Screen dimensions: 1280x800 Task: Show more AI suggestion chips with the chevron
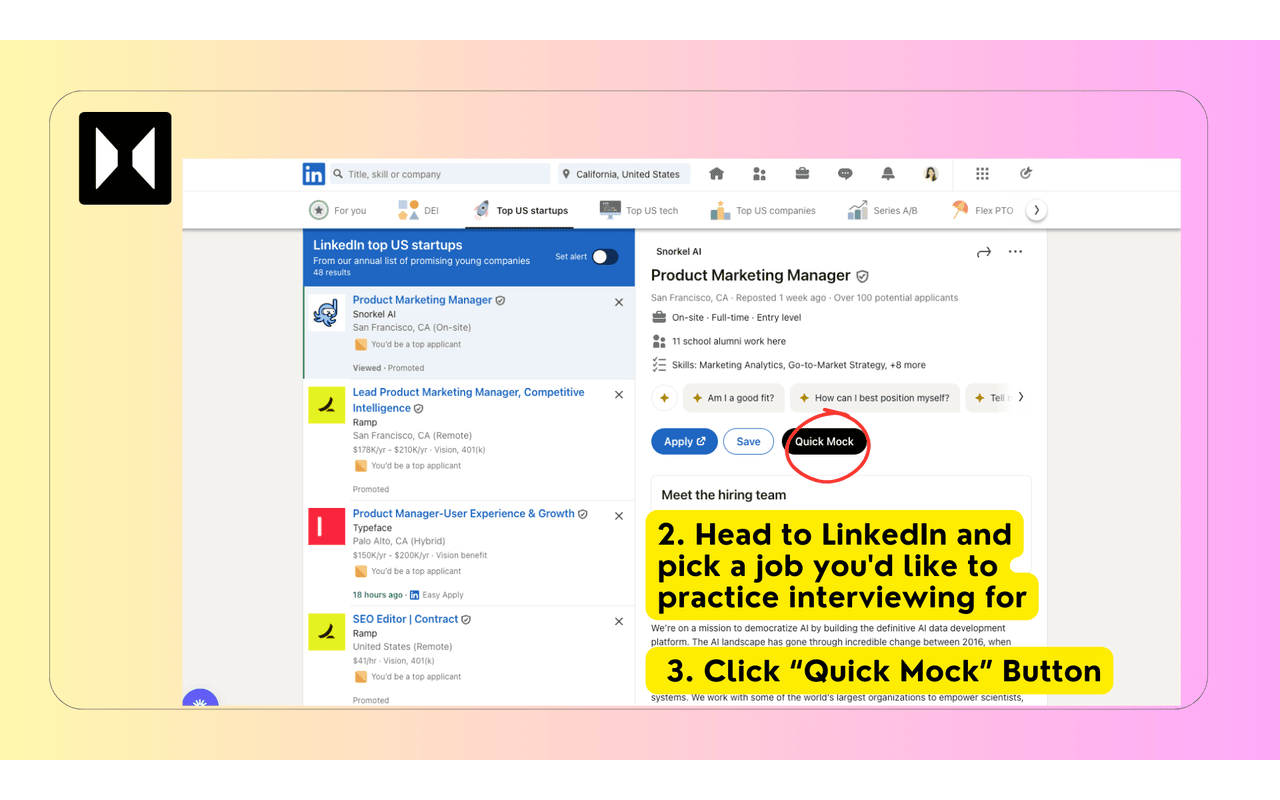pos(1021,397)
